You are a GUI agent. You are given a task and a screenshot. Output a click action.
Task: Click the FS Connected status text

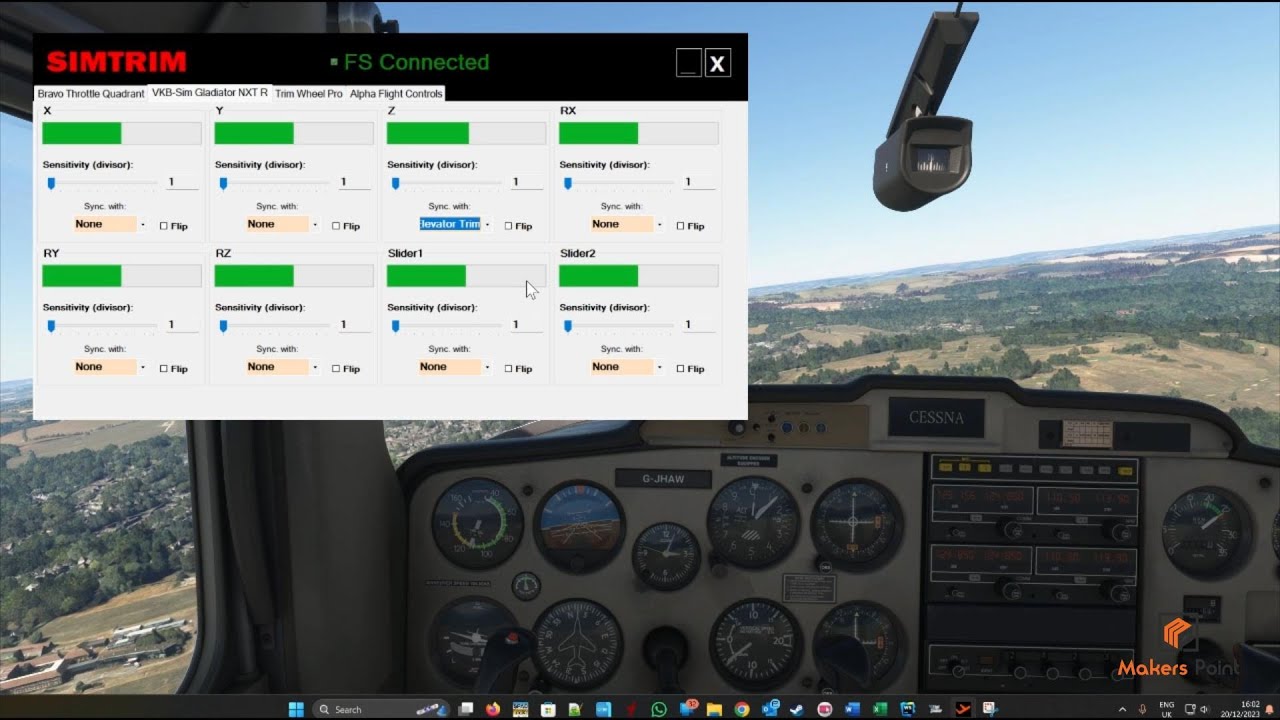pos(416,62)
